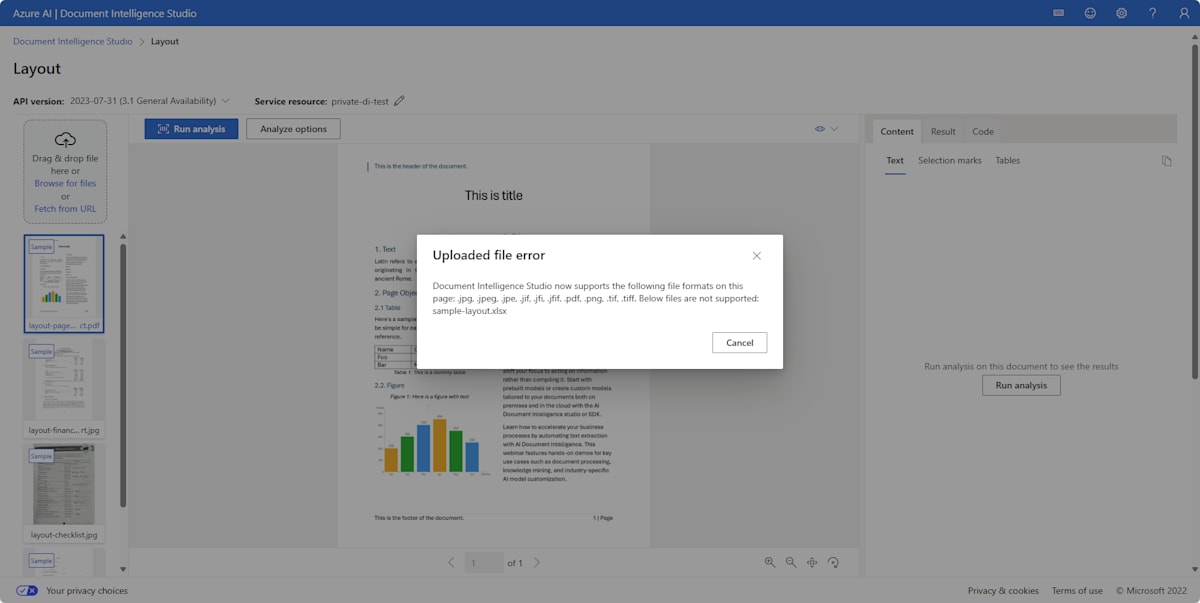Switch to the Code tab

[983, 131]
